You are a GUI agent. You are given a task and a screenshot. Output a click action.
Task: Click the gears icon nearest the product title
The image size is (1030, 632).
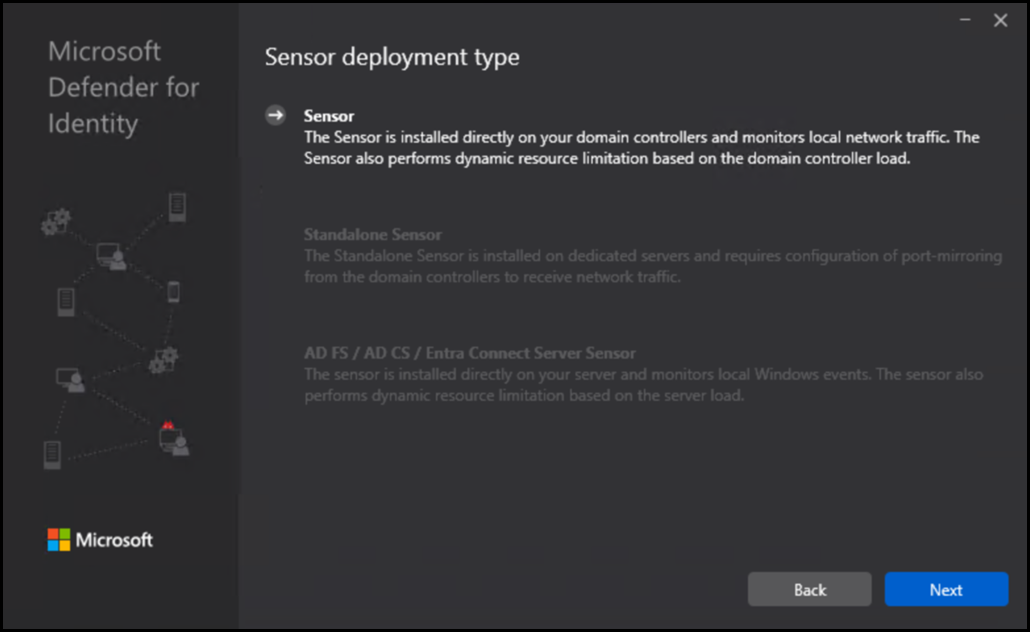point(55,223)
